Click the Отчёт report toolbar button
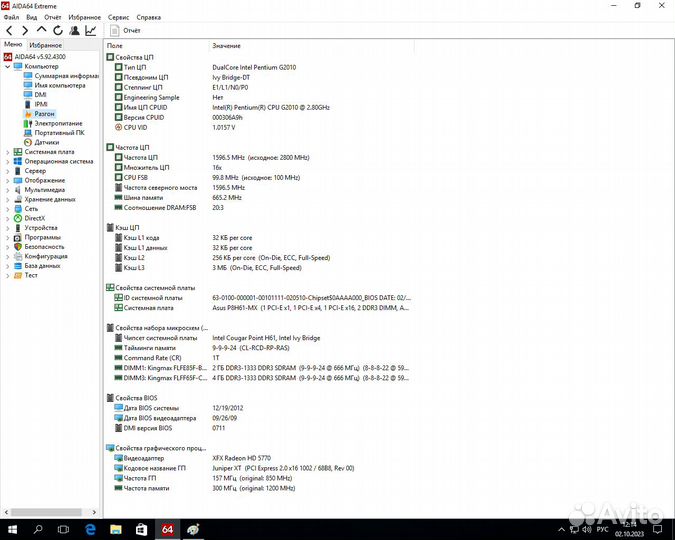 pos(125,31)
